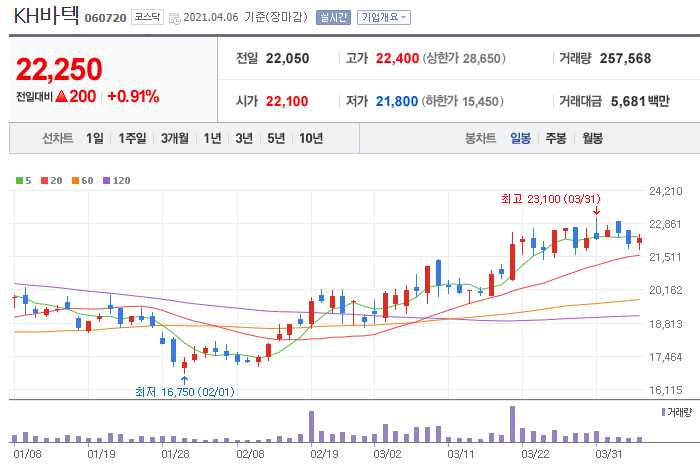Click the current price 22,250

59,70
